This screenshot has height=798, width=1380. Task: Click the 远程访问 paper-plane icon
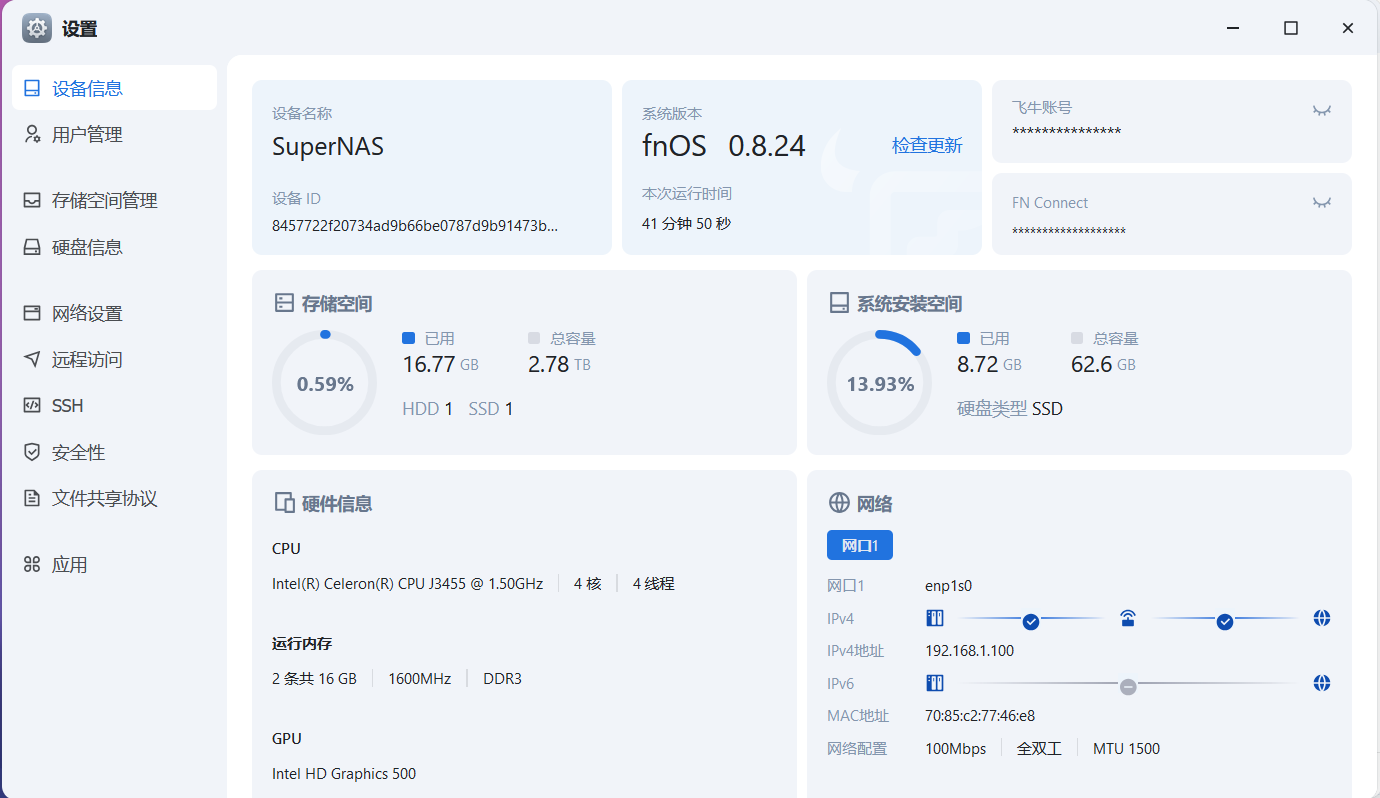click(32, 359)
